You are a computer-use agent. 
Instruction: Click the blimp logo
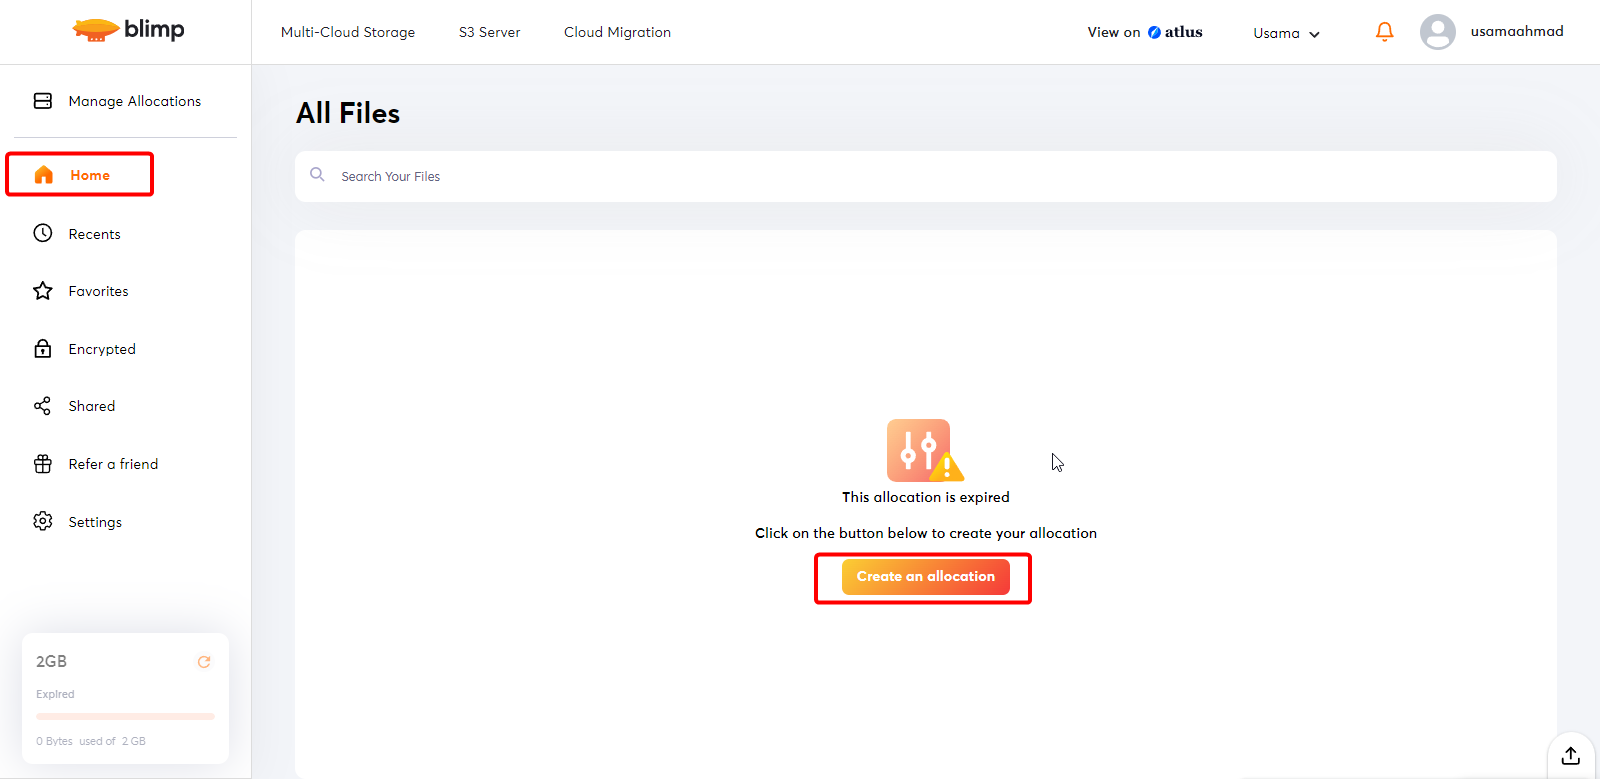coord(128,30)
